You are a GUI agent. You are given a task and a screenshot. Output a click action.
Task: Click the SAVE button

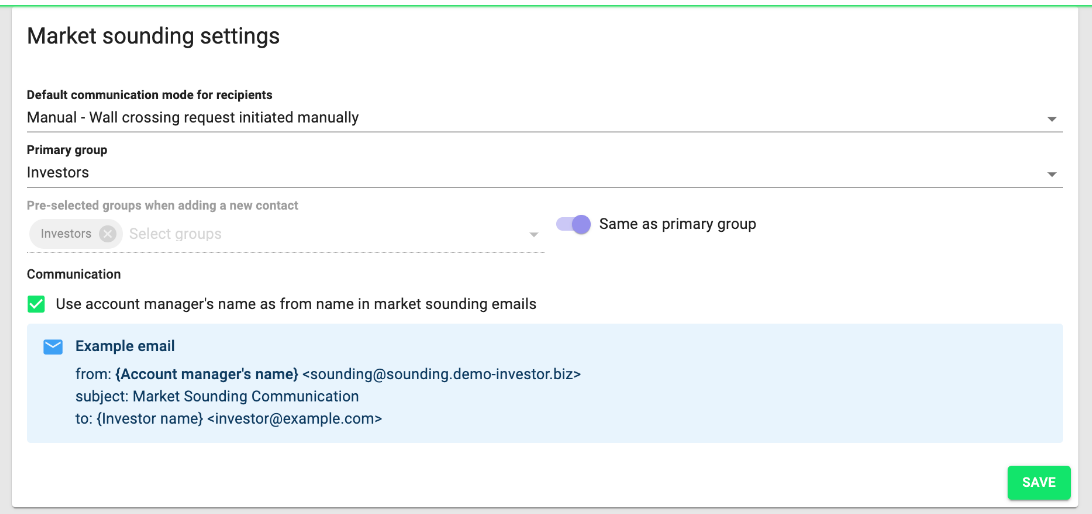click(x=1038, y=483)
